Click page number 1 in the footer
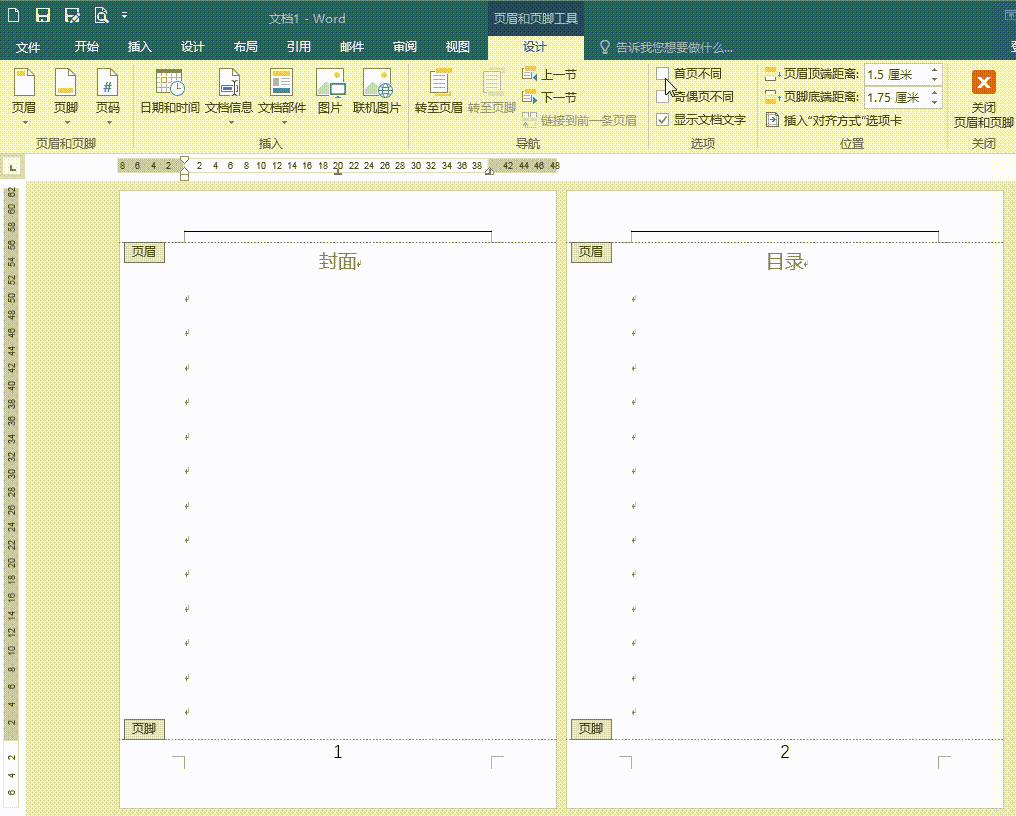Viewport: 1016px width, 816px height. (x=338, y=752)
